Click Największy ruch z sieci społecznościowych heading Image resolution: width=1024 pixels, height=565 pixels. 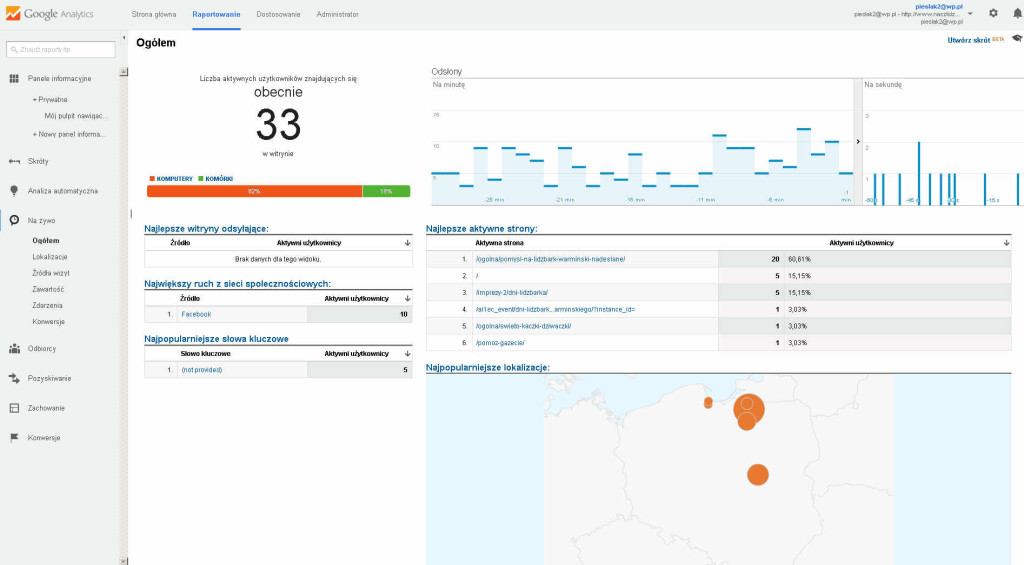238,284
